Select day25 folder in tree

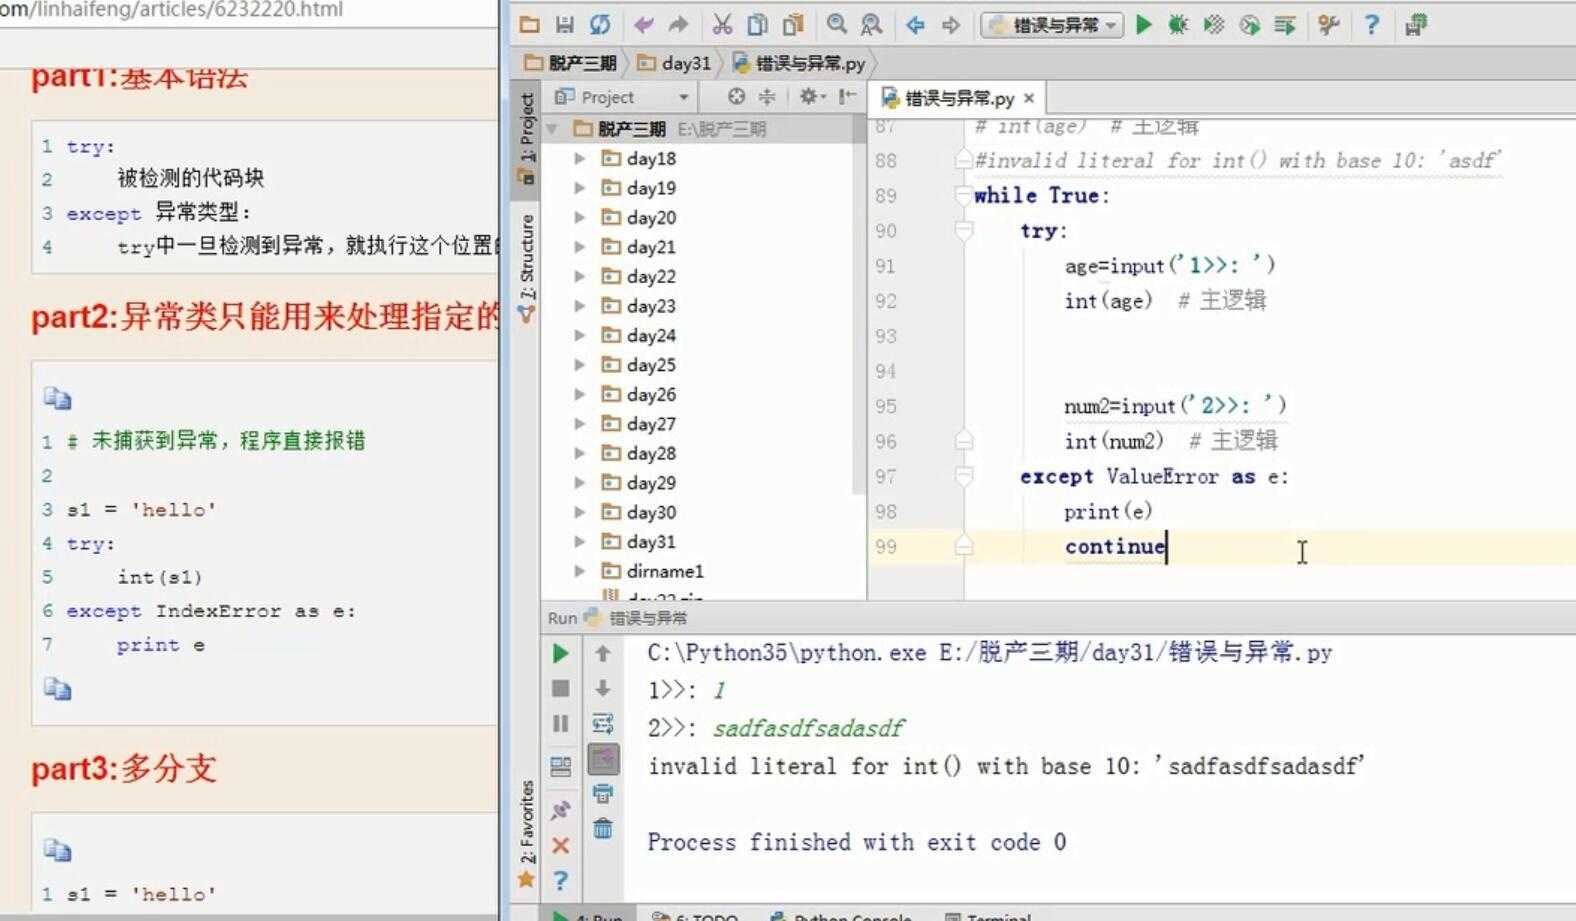651,365
